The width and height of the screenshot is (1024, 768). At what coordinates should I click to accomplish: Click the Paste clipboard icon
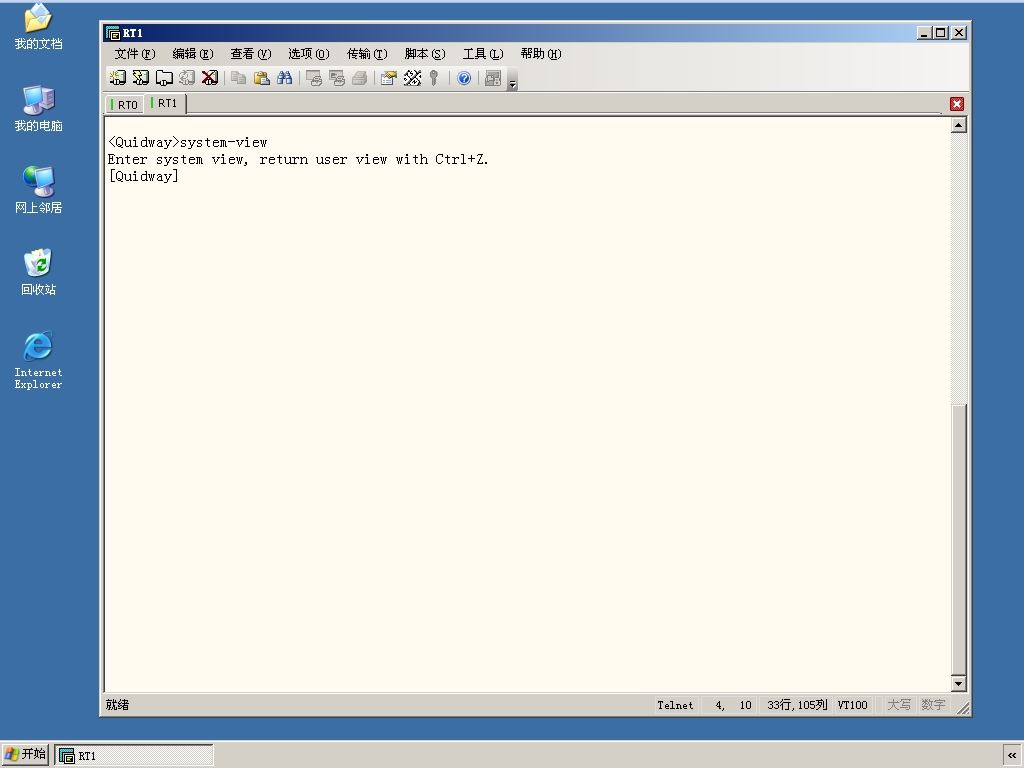(262, 78)
